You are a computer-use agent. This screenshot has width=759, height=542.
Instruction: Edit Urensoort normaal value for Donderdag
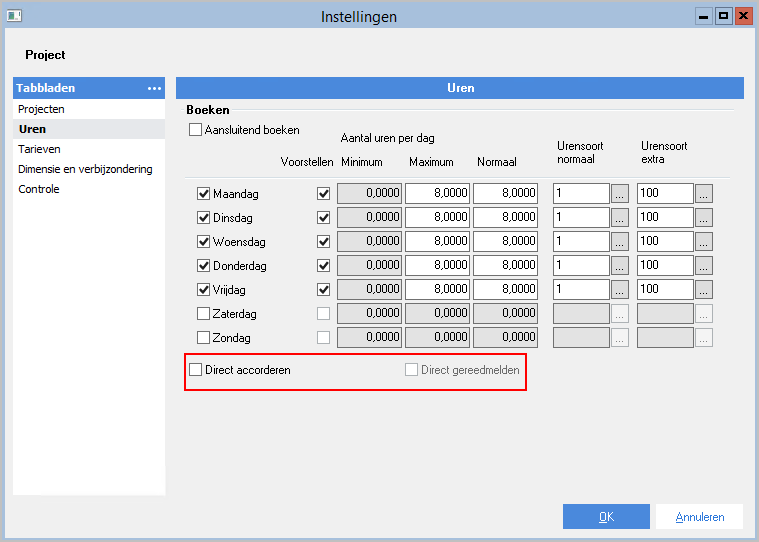click(581, 266)
